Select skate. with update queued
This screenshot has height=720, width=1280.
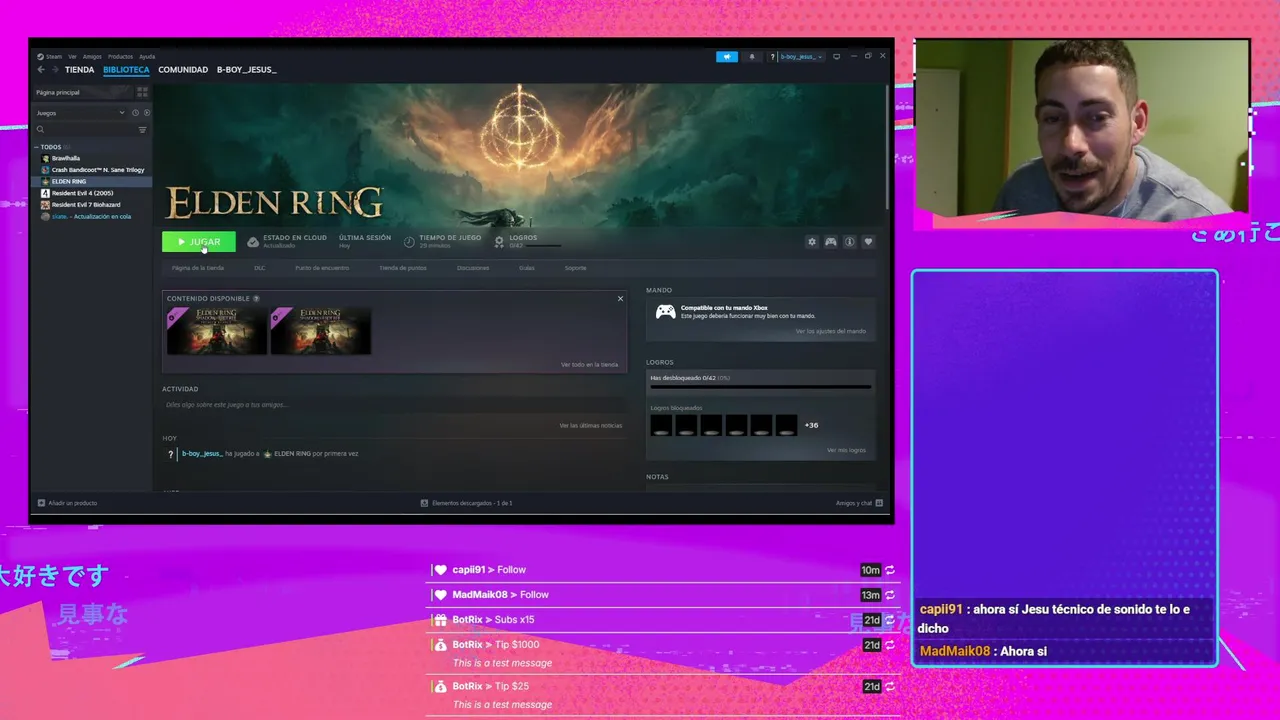[90, 217]
